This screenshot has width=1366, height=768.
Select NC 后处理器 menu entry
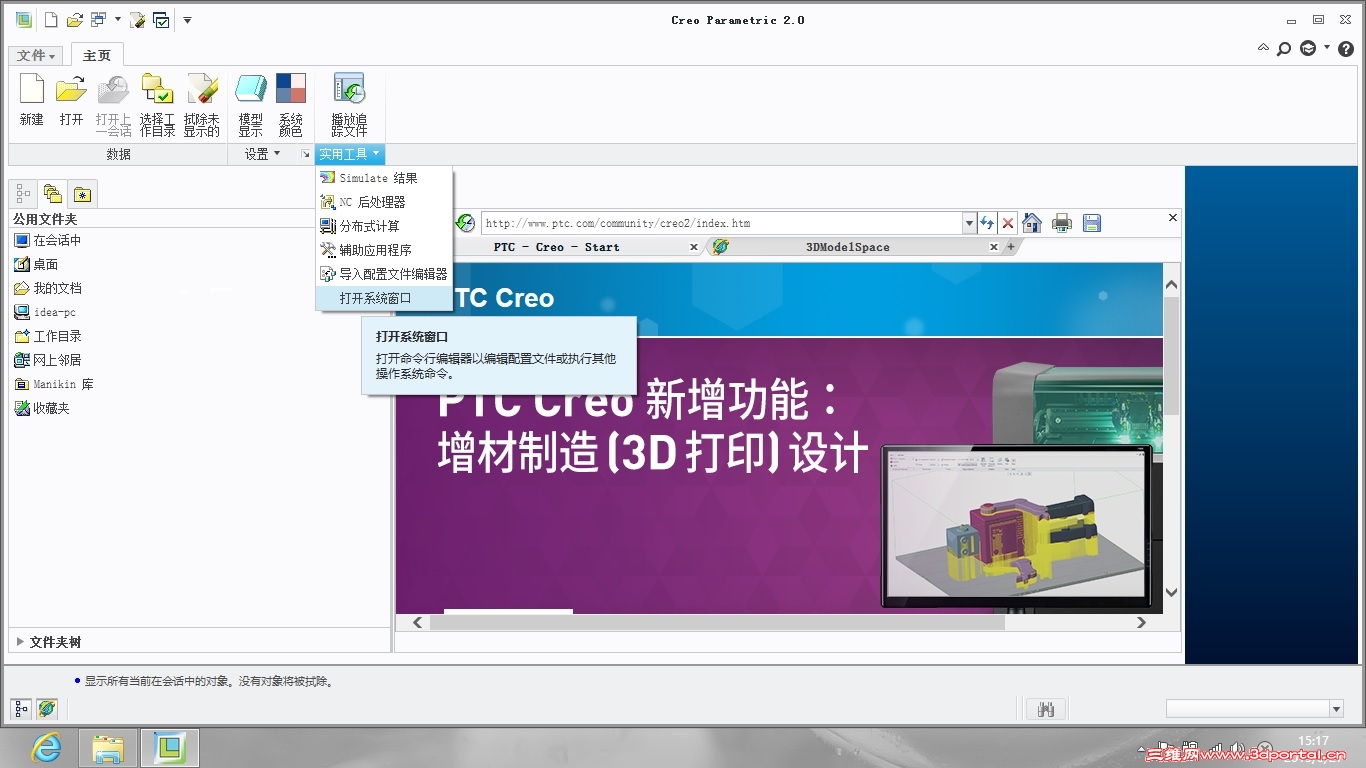[x=384, y=202]
